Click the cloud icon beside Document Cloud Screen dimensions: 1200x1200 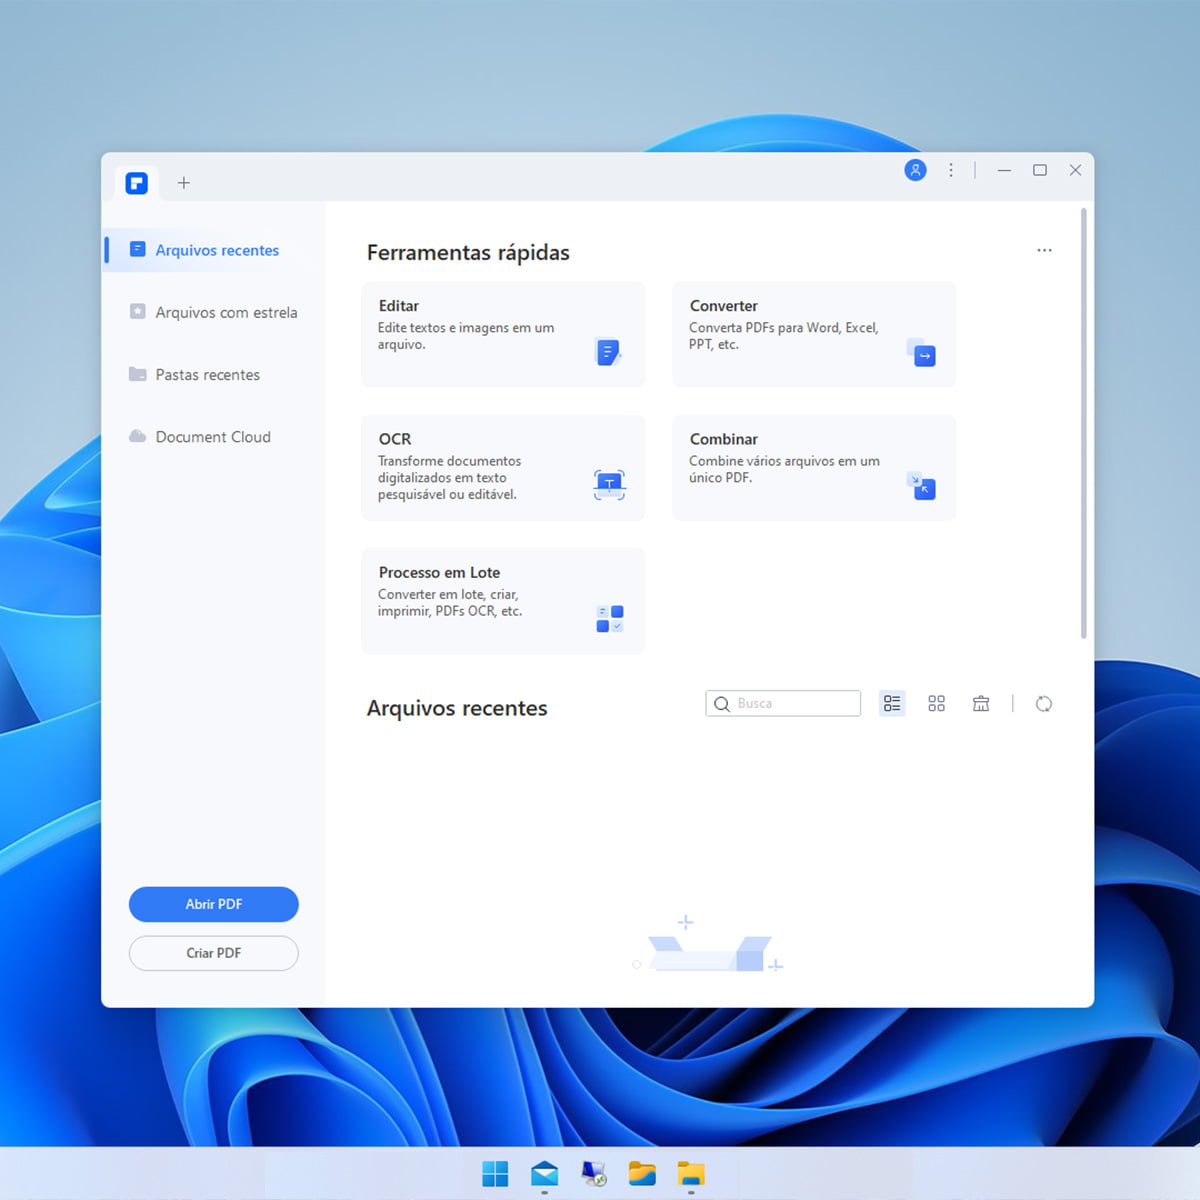[138, 435]
